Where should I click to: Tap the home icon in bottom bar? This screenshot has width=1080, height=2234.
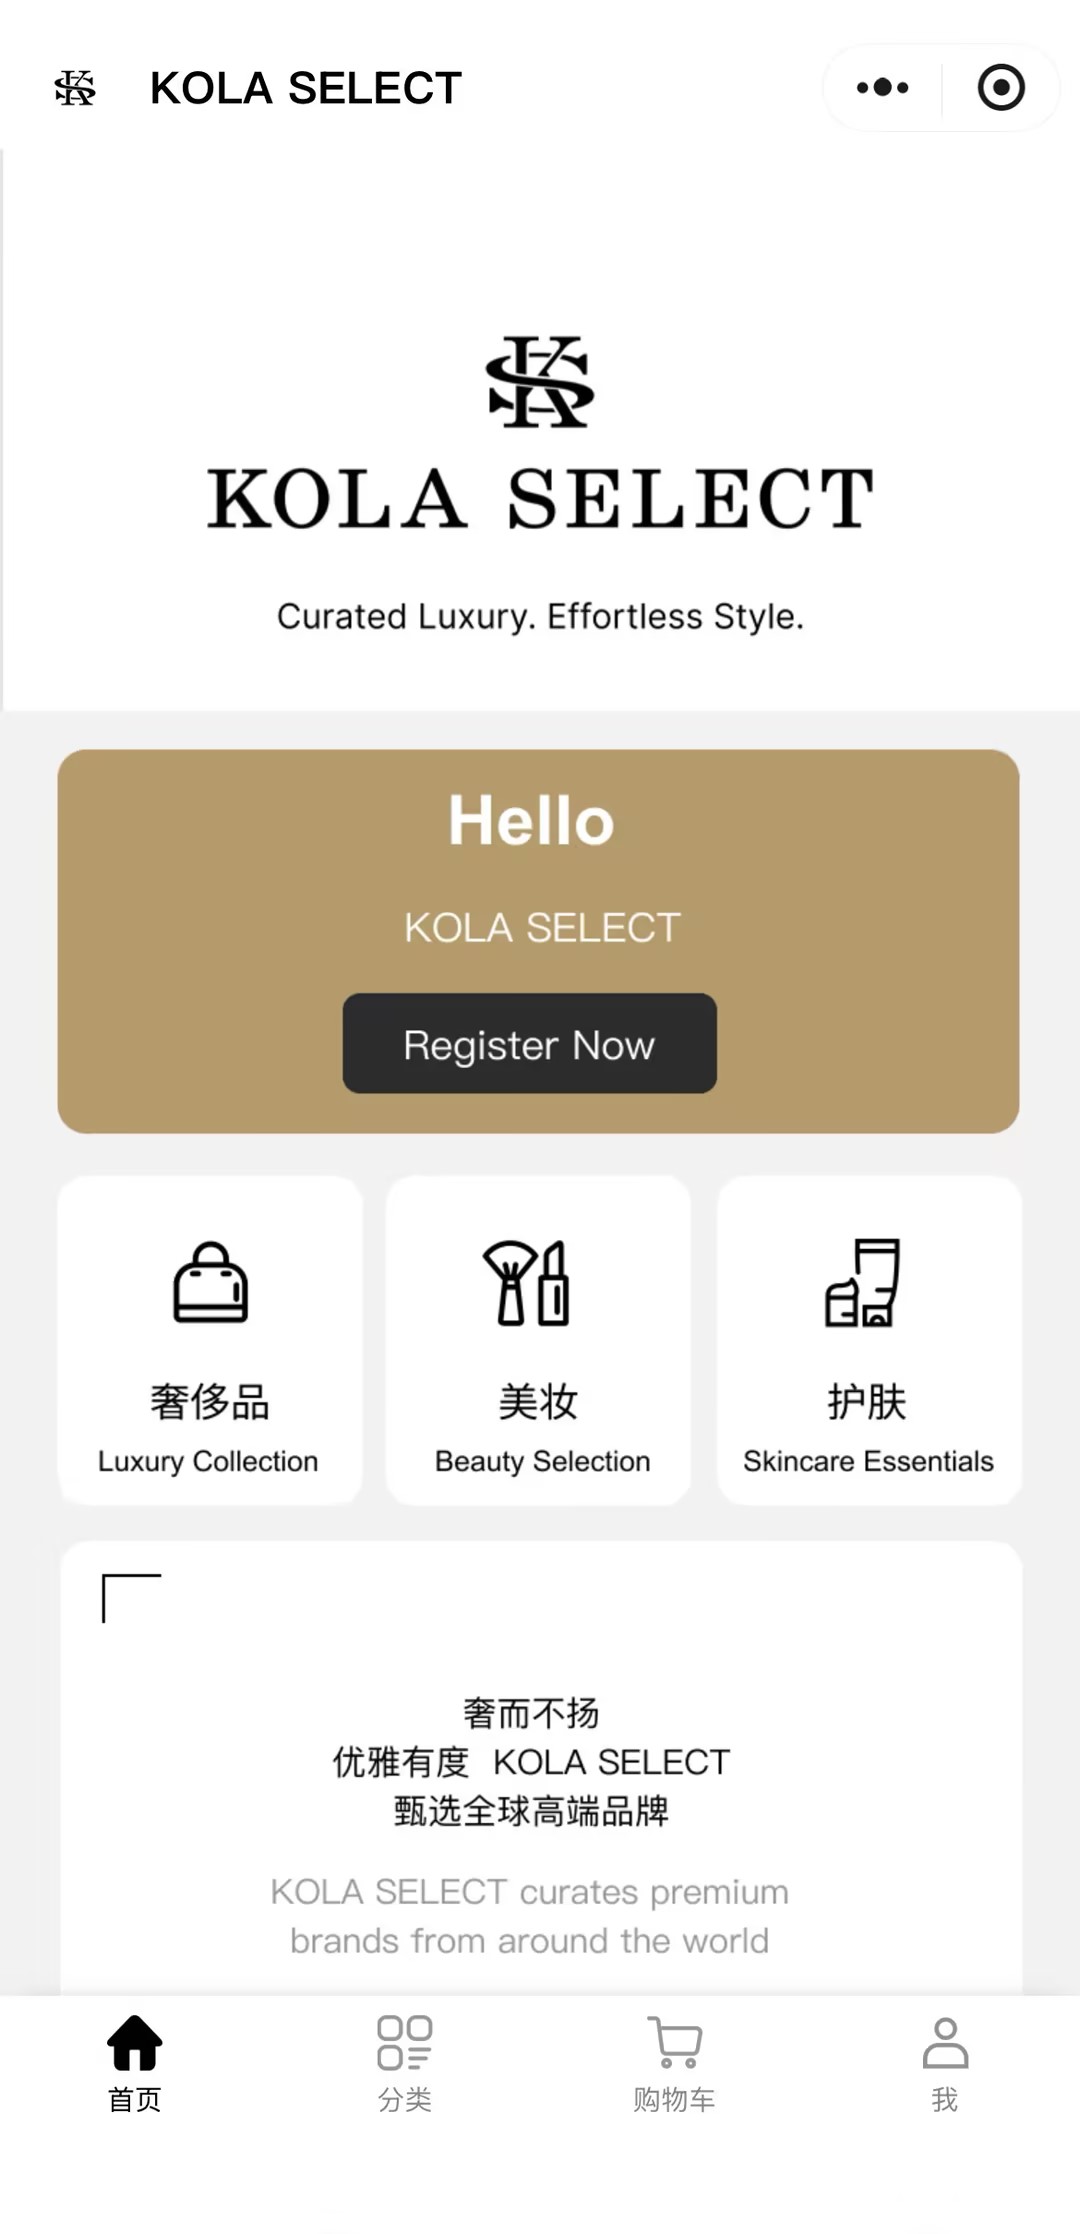point(135,2044)
